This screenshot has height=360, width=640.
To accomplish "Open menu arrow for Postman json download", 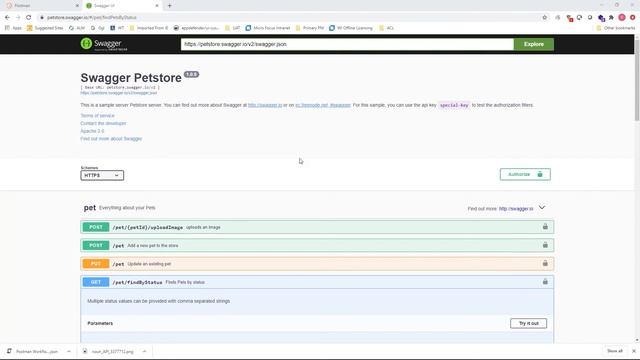I will point(69,351).
